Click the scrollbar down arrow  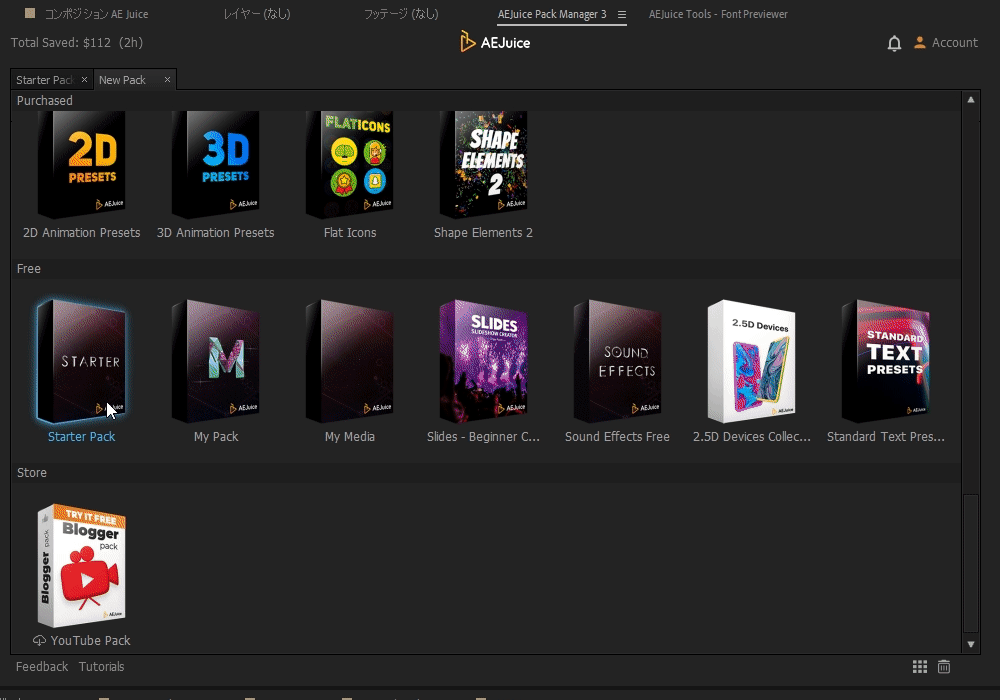click(970, 644)
